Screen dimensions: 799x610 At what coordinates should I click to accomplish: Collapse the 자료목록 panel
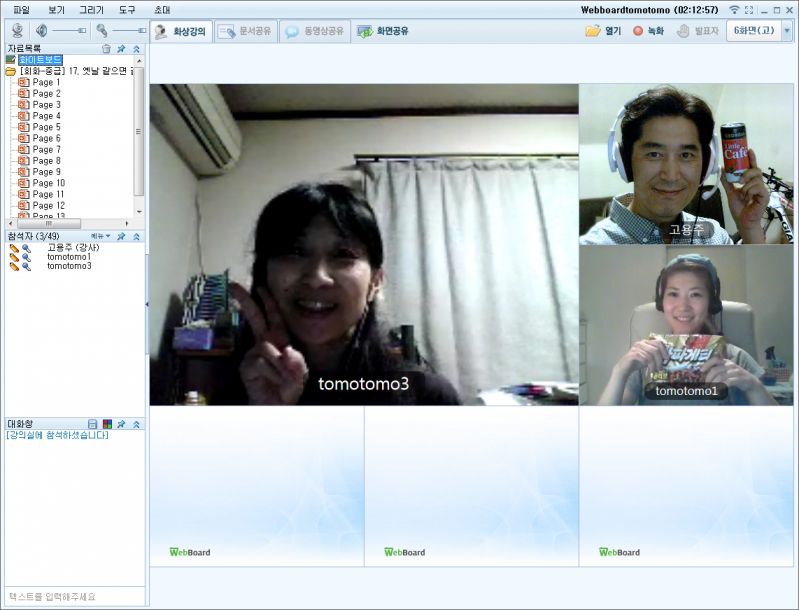tap(136, 48)
